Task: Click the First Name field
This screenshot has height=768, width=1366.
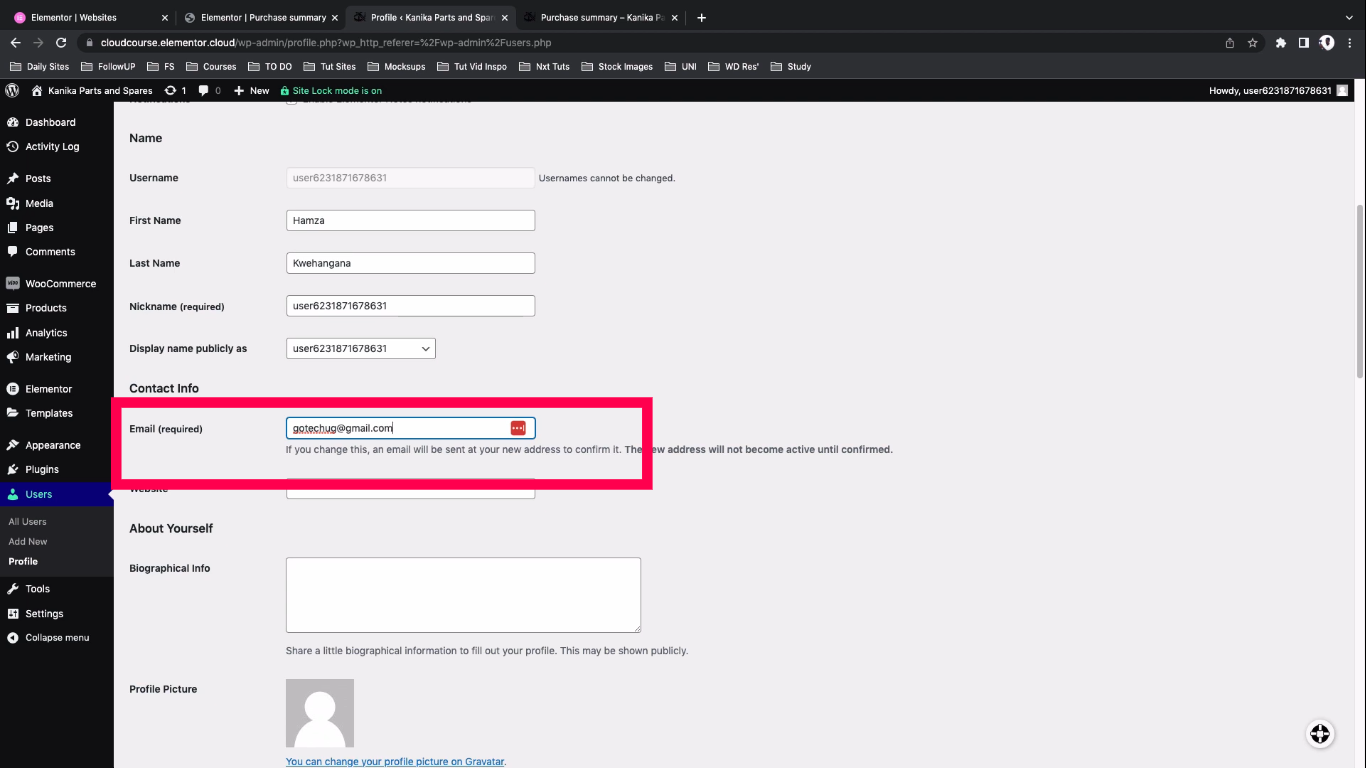Action: [410, 220]
